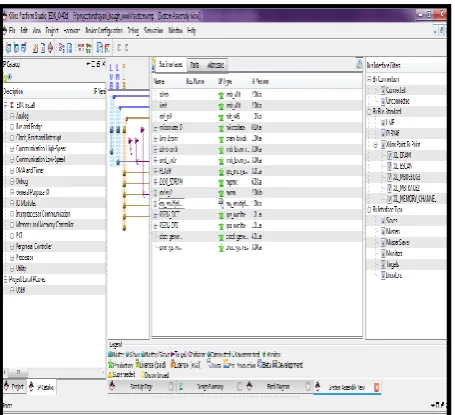Click the first icon in the toolbar
This screenshot has height=415, width=455.
point(8,48)
